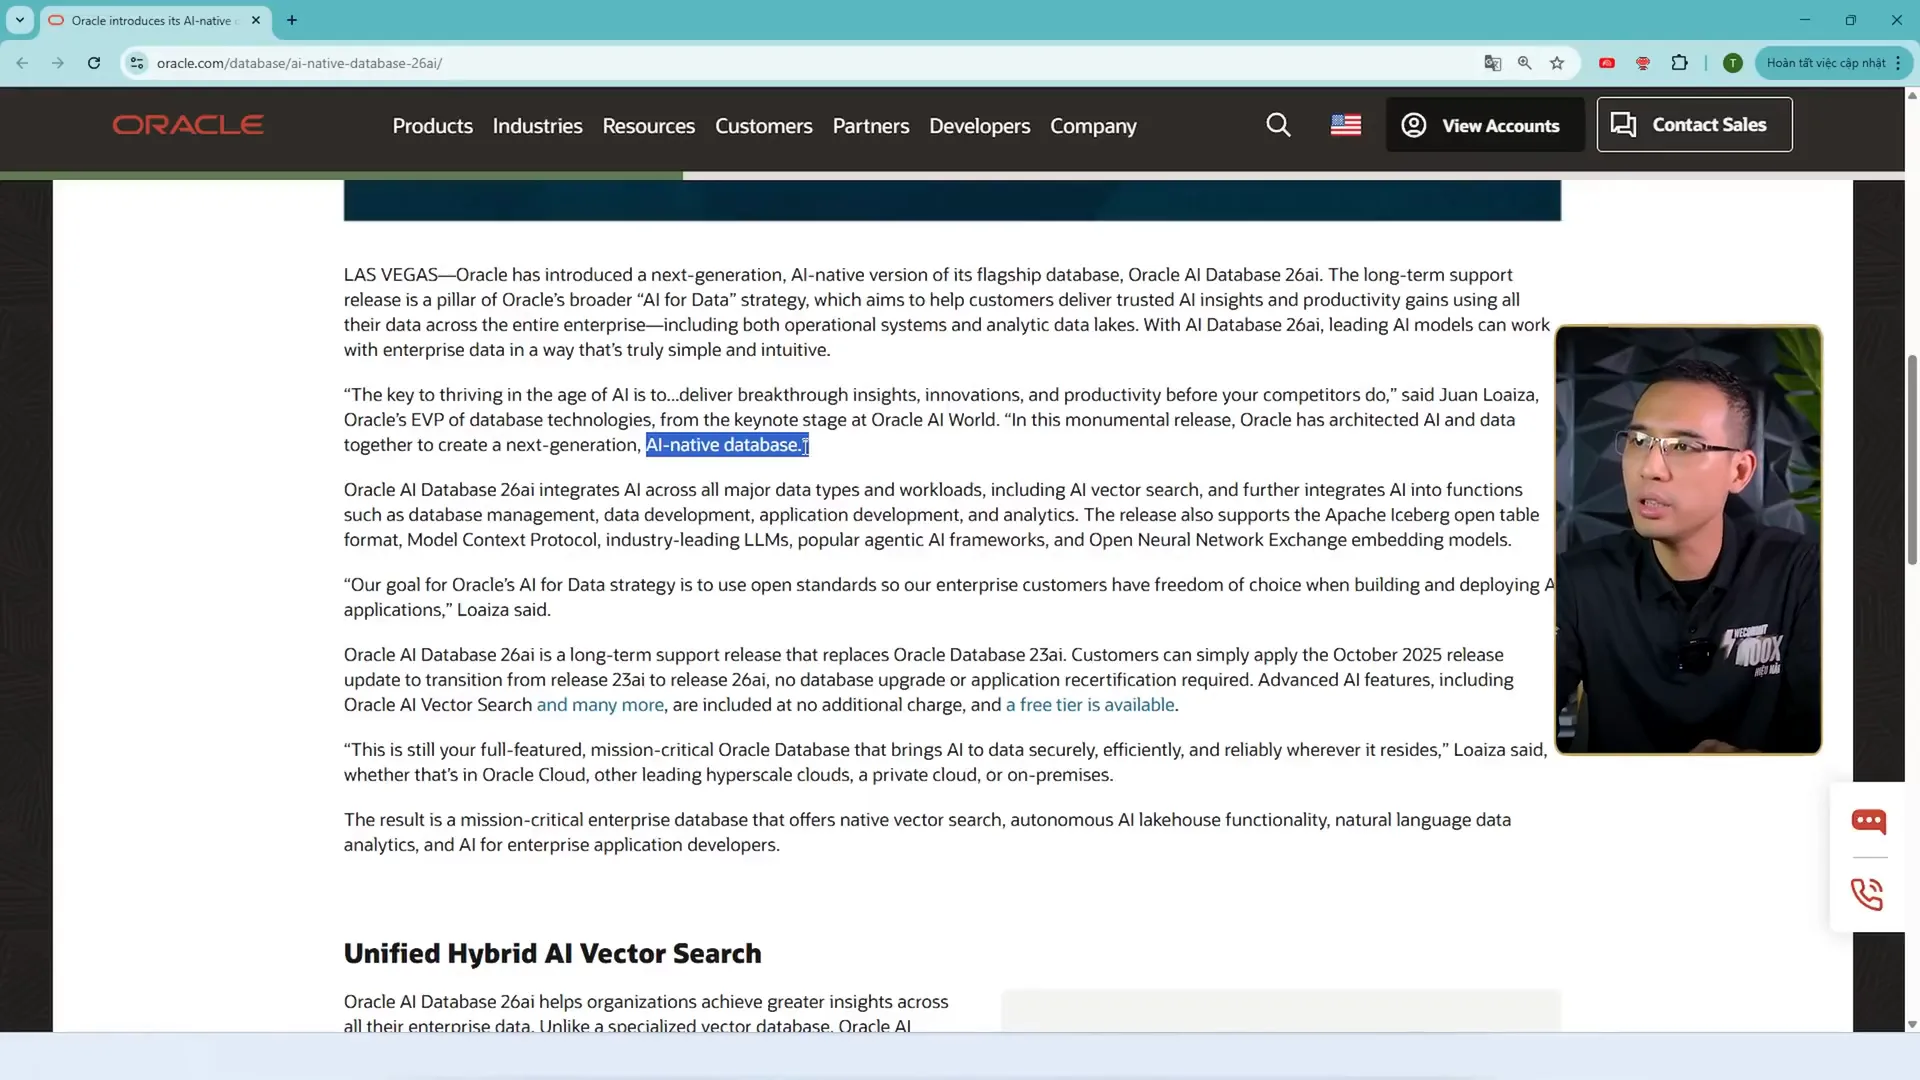This screenshot has height=1080, width=1920.
Task: Click the Oracle logo in header
Action: (188, 125)
